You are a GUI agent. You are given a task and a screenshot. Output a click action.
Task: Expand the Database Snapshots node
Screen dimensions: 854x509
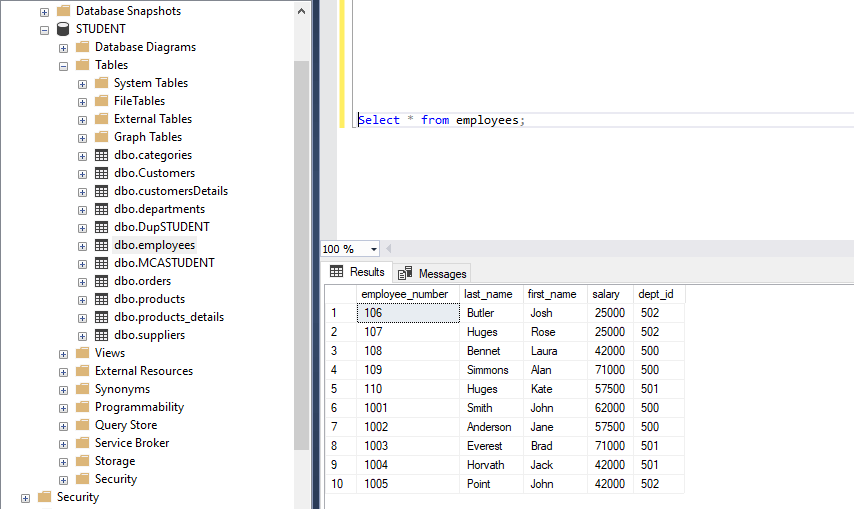click(x=45, y=12)
